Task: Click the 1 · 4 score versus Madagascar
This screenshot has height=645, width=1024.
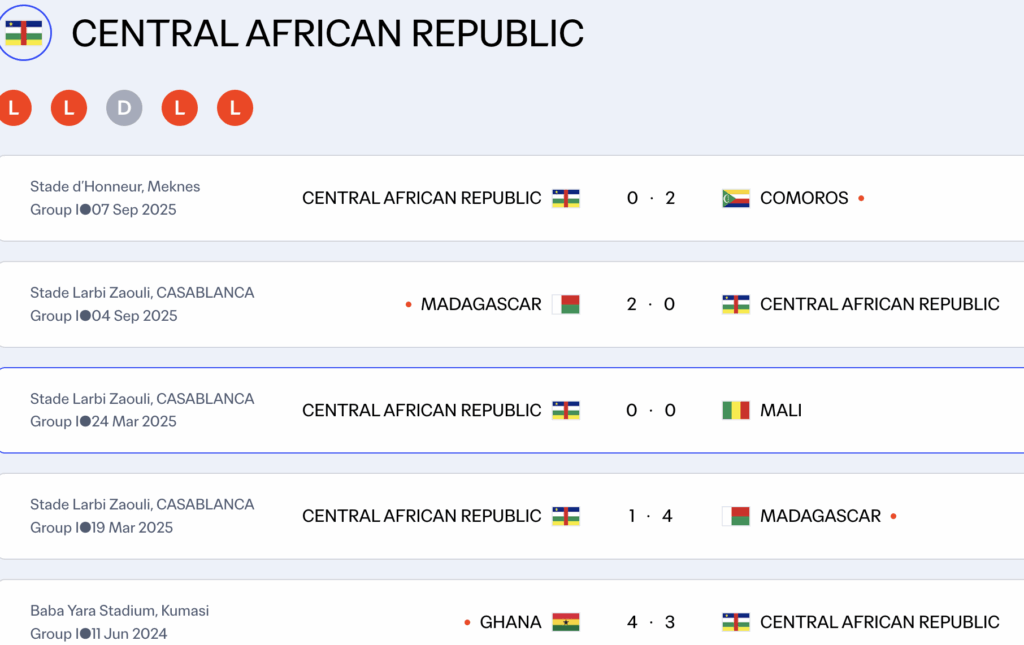Action: pos(651,516)
